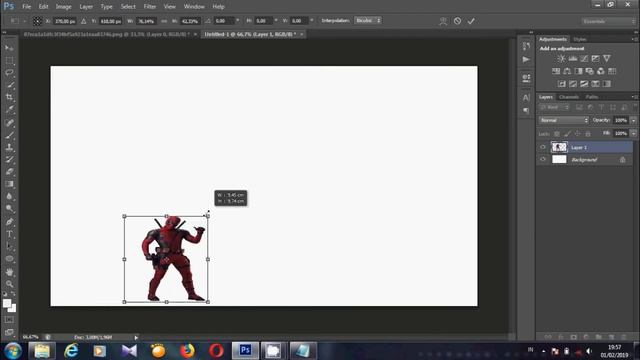The width and height of the screenshot is (640, 360).
Task: Open the Layers panel flyout menu
Action: pos(634,97)
